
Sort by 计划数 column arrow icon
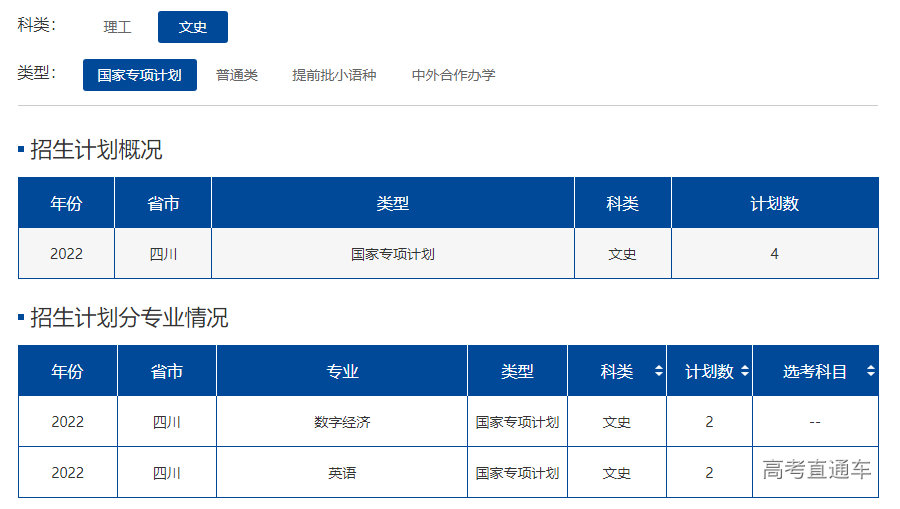(743, 371)
